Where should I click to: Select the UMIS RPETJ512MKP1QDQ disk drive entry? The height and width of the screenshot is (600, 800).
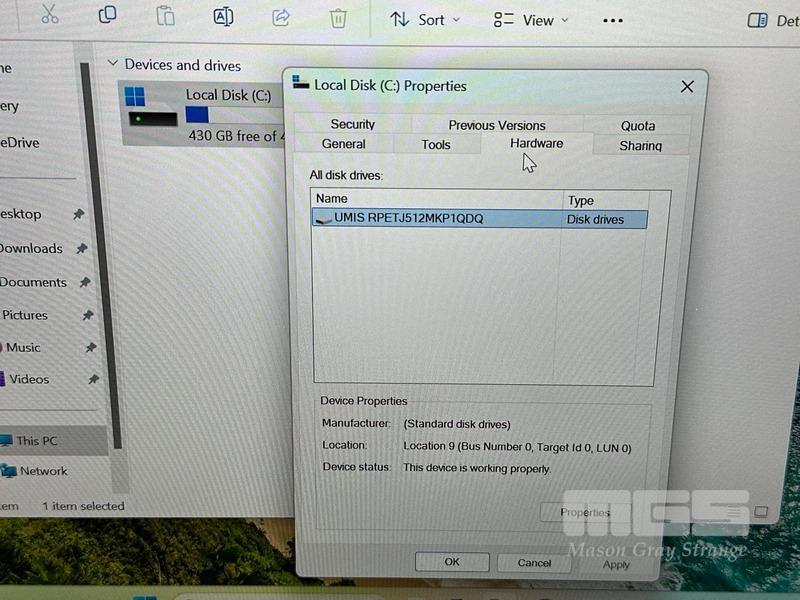tap(408, 218)
